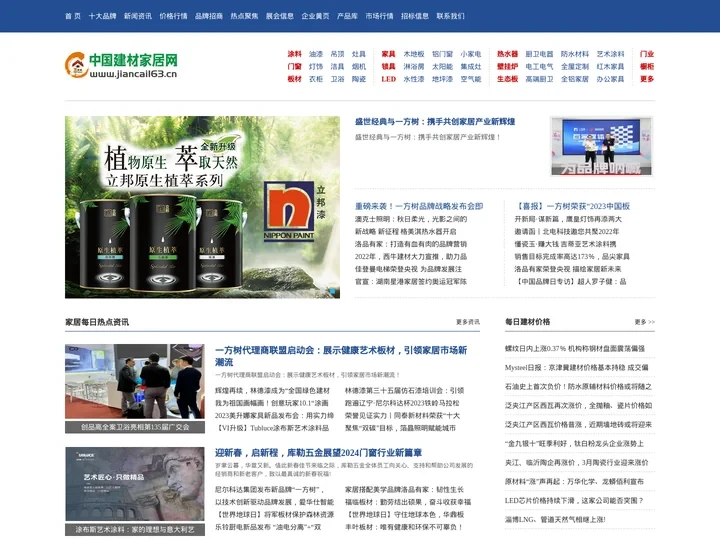This screenshot has height=540, width=720.
Task: Select the 灶具 category link
Action: tap(359, 54)
